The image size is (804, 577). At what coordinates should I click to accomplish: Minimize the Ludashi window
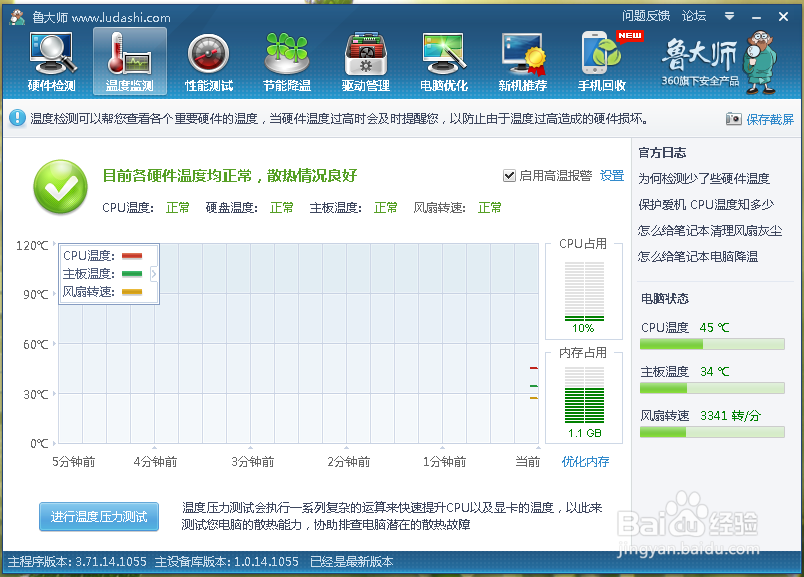click(756, 17)
